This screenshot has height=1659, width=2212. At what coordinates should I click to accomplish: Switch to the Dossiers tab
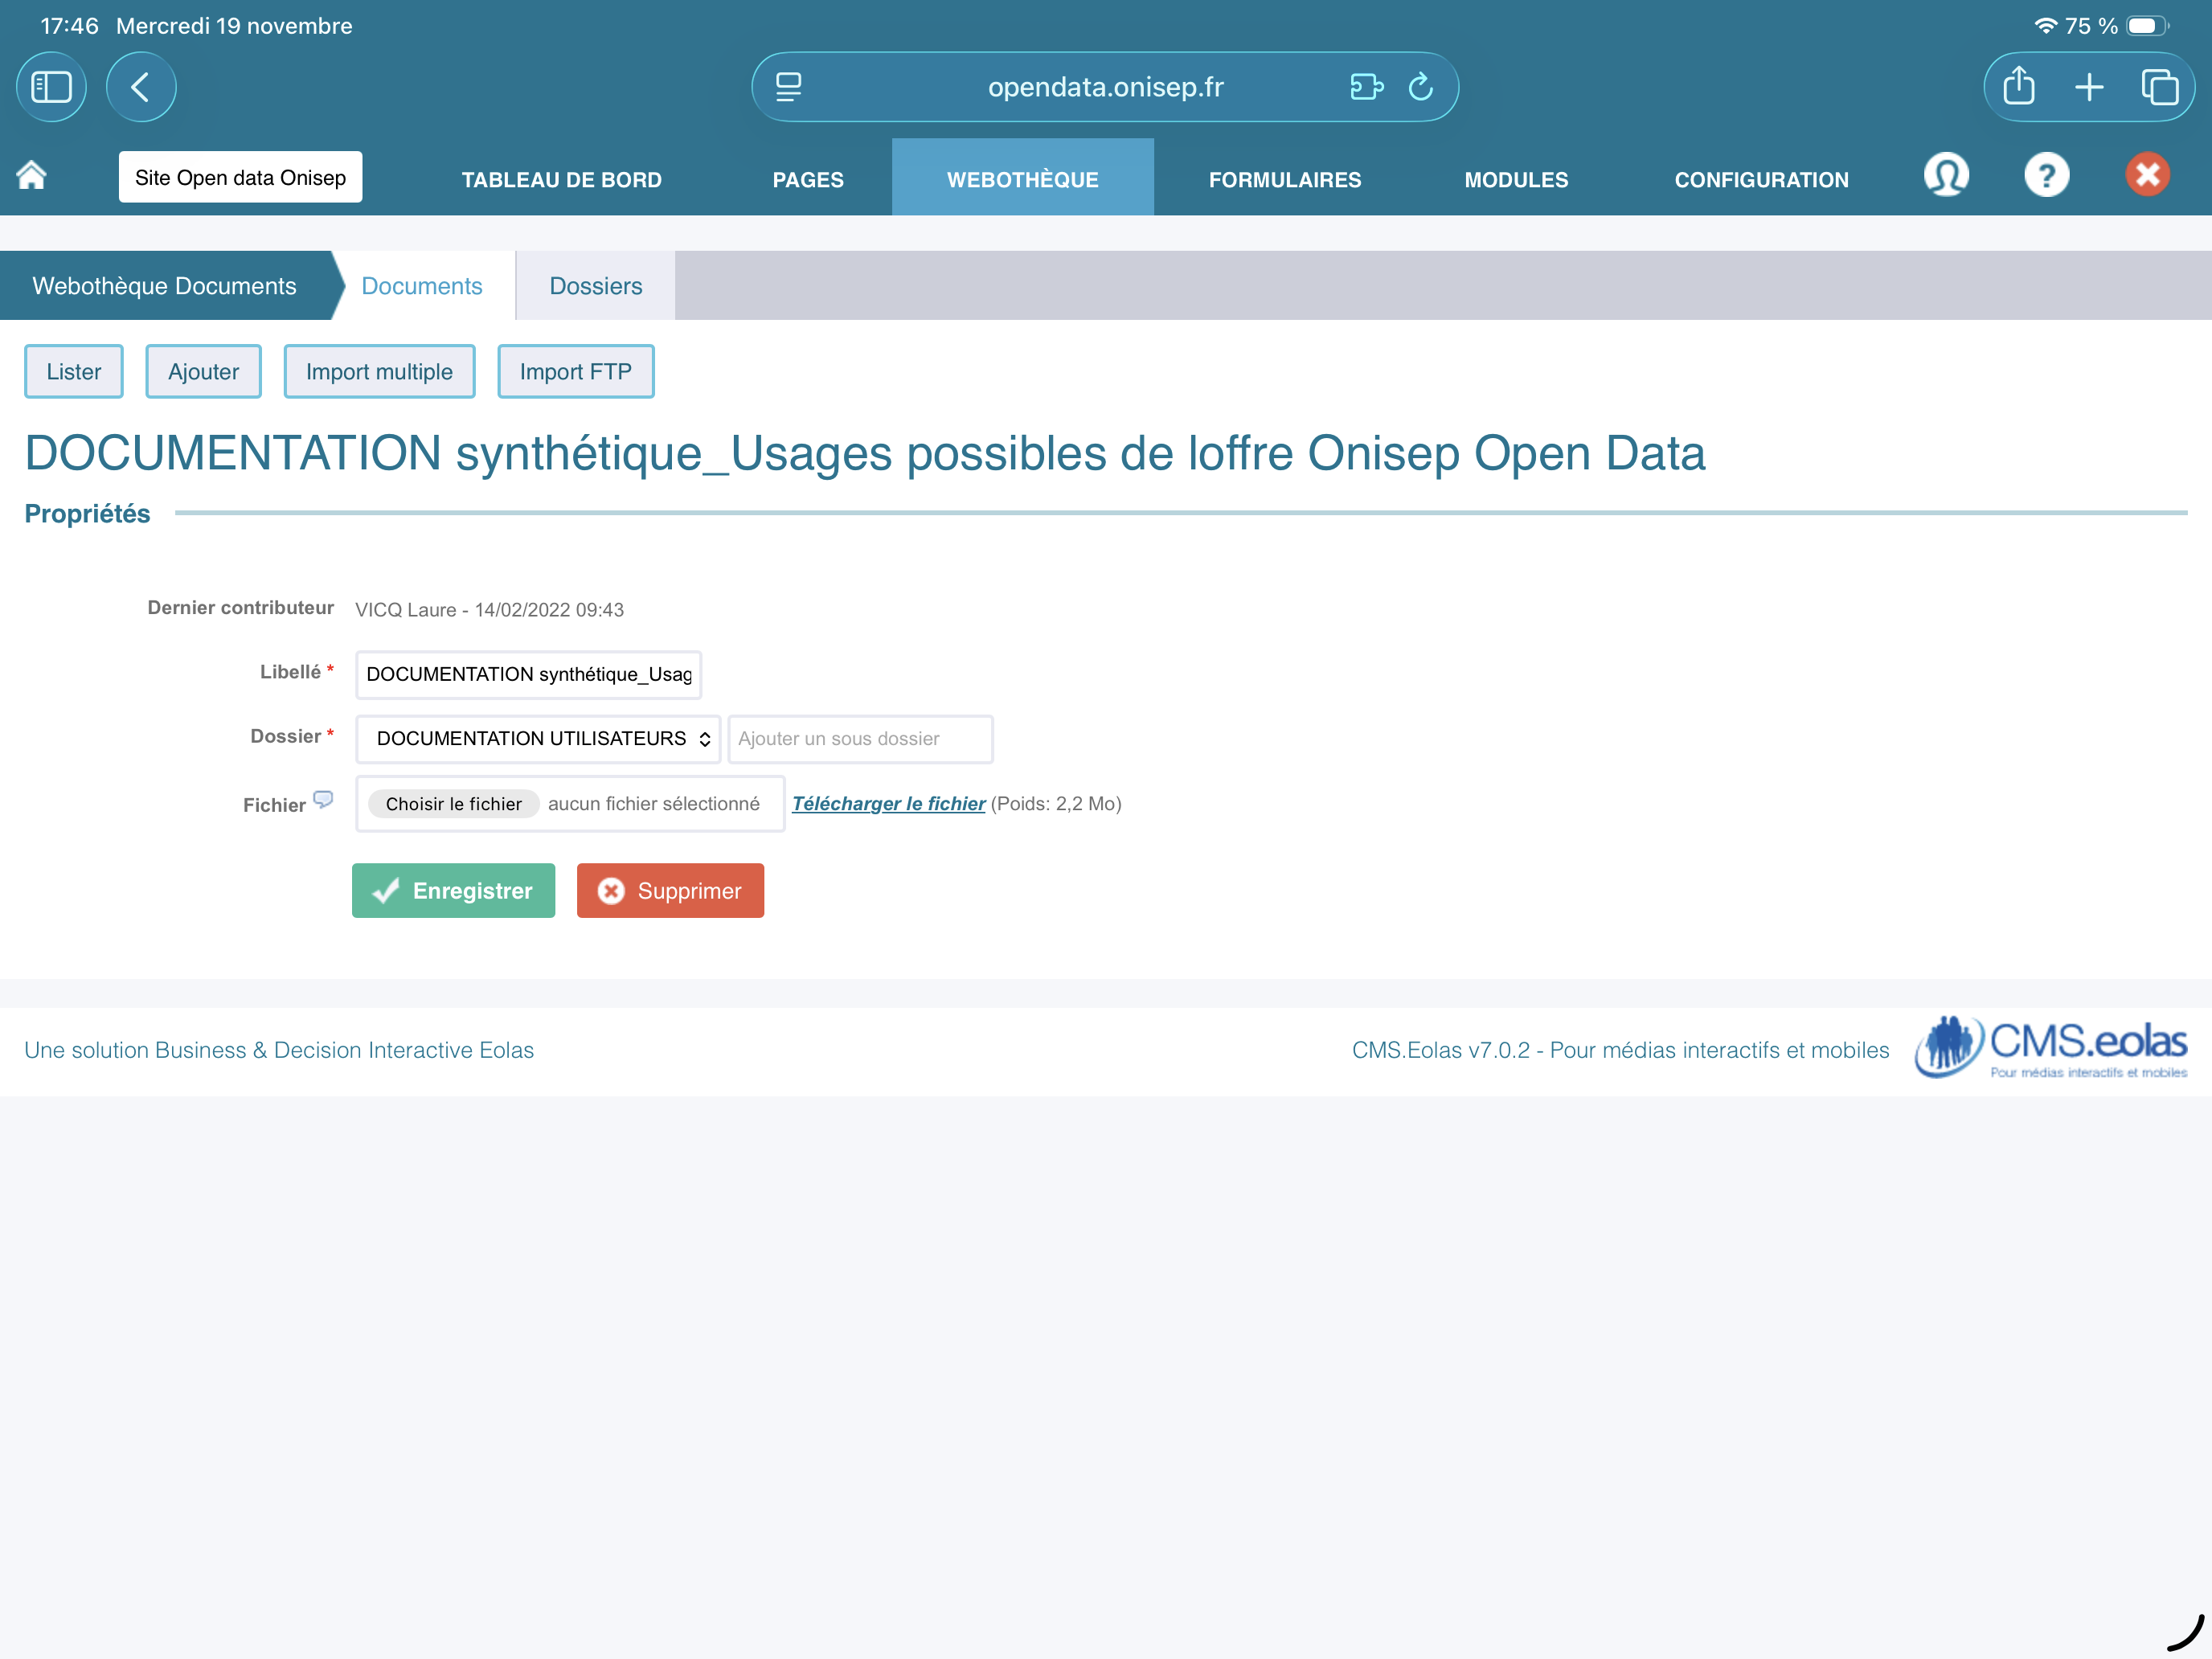[595, 286]
